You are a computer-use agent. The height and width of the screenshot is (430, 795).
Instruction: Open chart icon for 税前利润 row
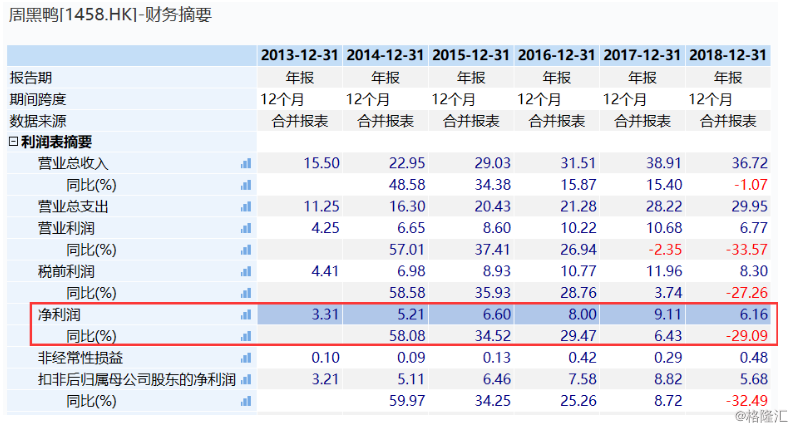pos(246,271)
